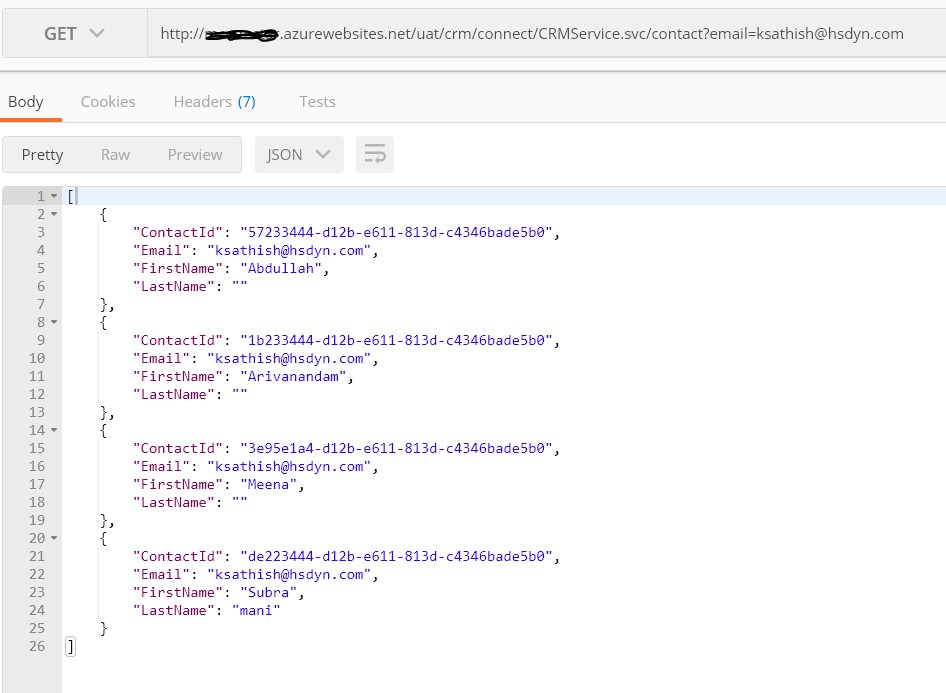The image size is (946, 693).
Task: Switch to Preview response view
Action: [195, 154]
